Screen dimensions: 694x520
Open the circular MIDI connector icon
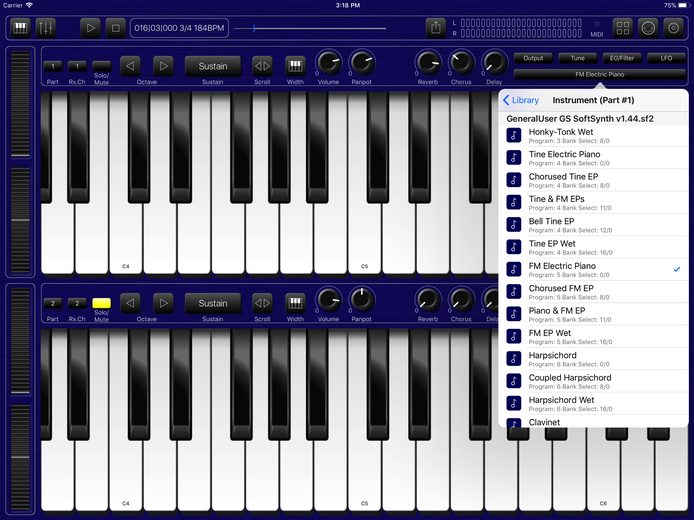pos(648,28)
